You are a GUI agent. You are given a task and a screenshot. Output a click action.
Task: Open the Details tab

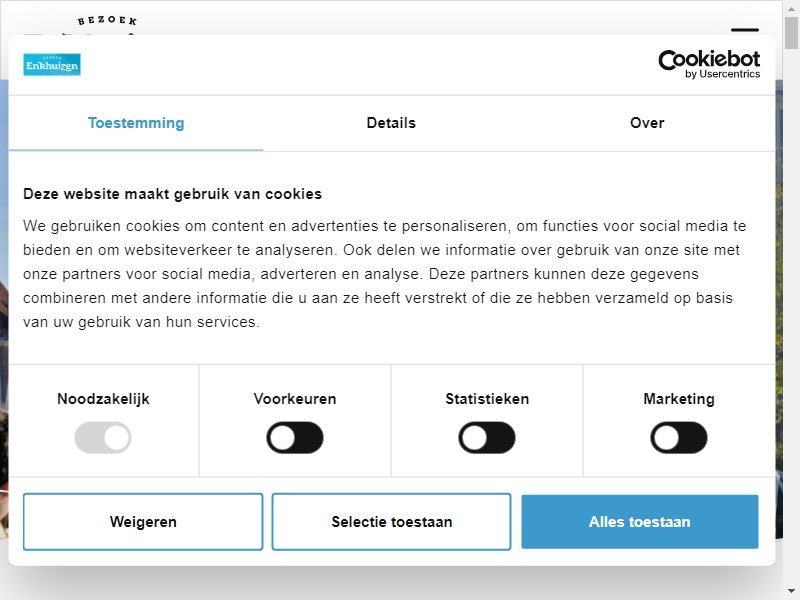click(391, 123)
